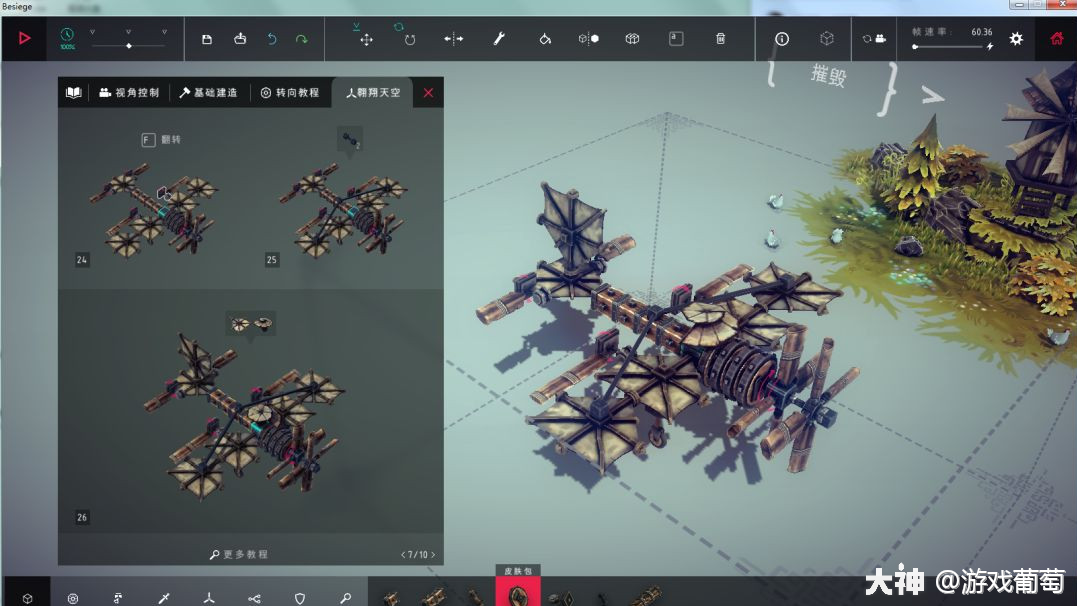This screenshot has height=606, width=1077.
Task: Click the 皮肤包 highlighted red block
Action: [518, 592]
